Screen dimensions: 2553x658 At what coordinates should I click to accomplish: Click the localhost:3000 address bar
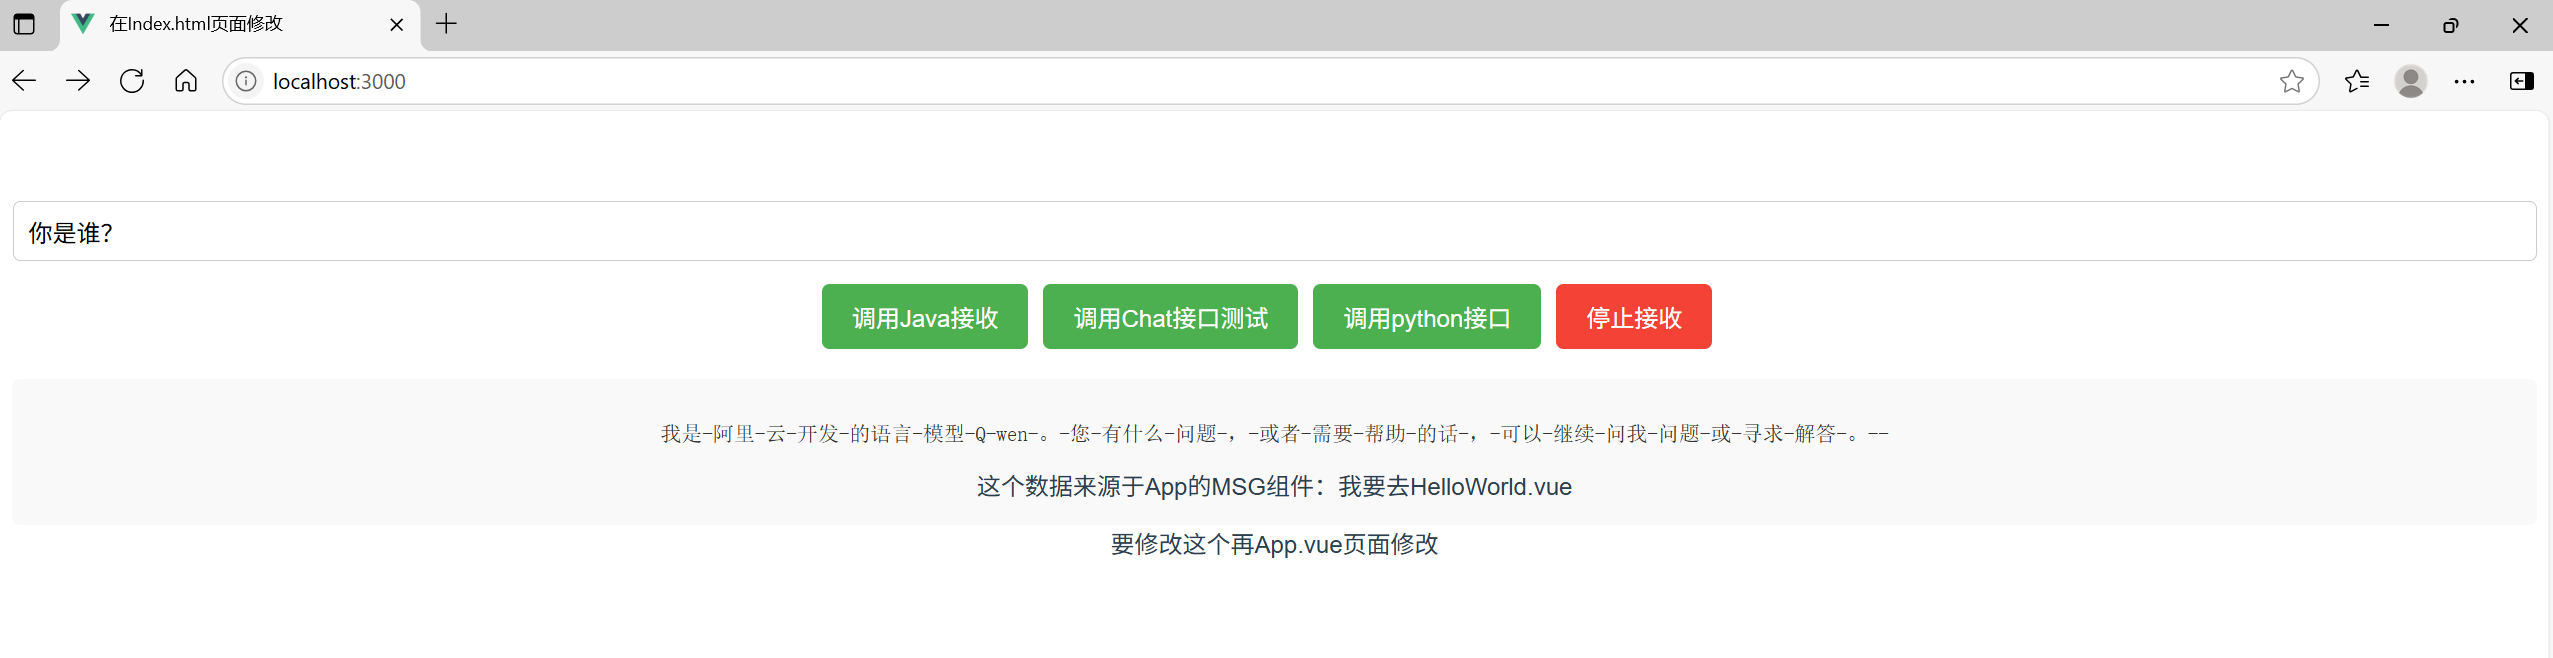[1270, 81]
